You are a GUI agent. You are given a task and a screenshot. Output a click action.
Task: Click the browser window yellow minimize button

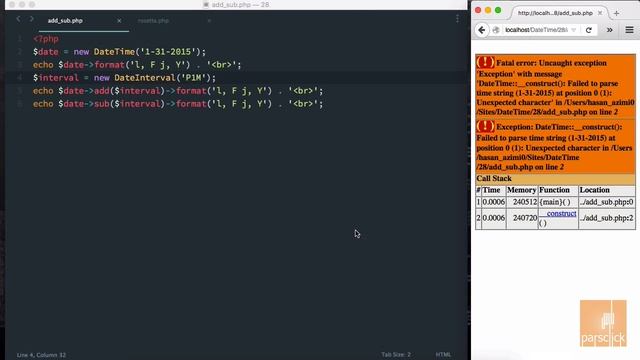point(488,10)
